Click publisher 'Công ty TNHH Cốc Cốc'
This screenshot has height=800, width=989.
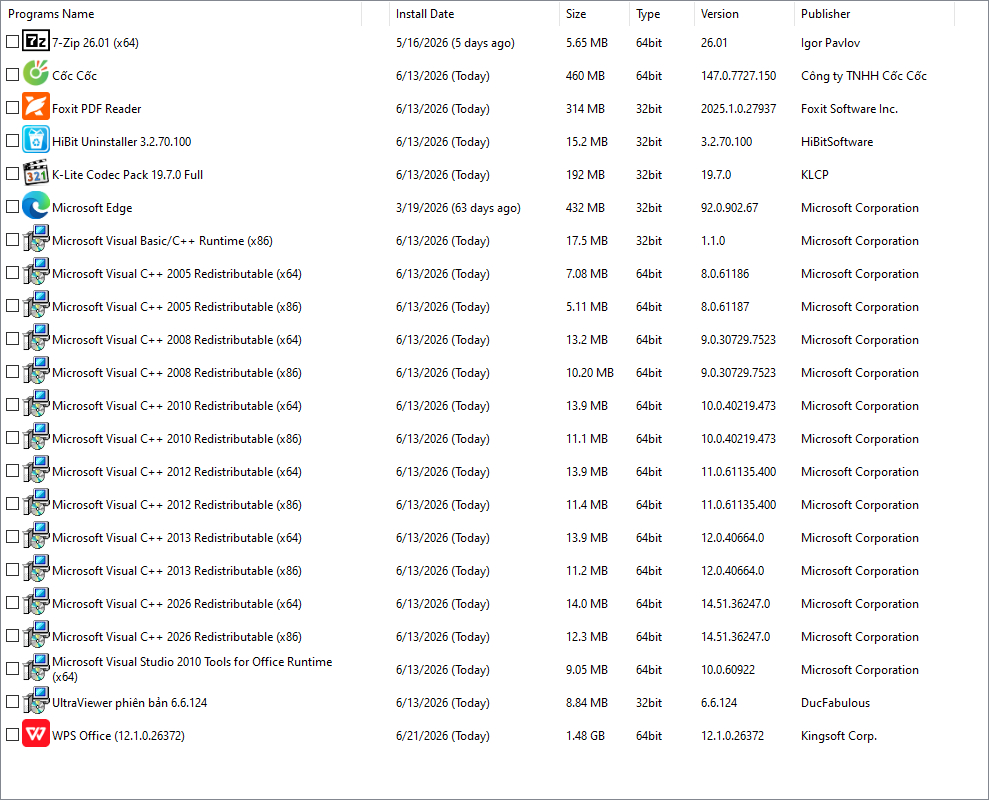[863, 76]
